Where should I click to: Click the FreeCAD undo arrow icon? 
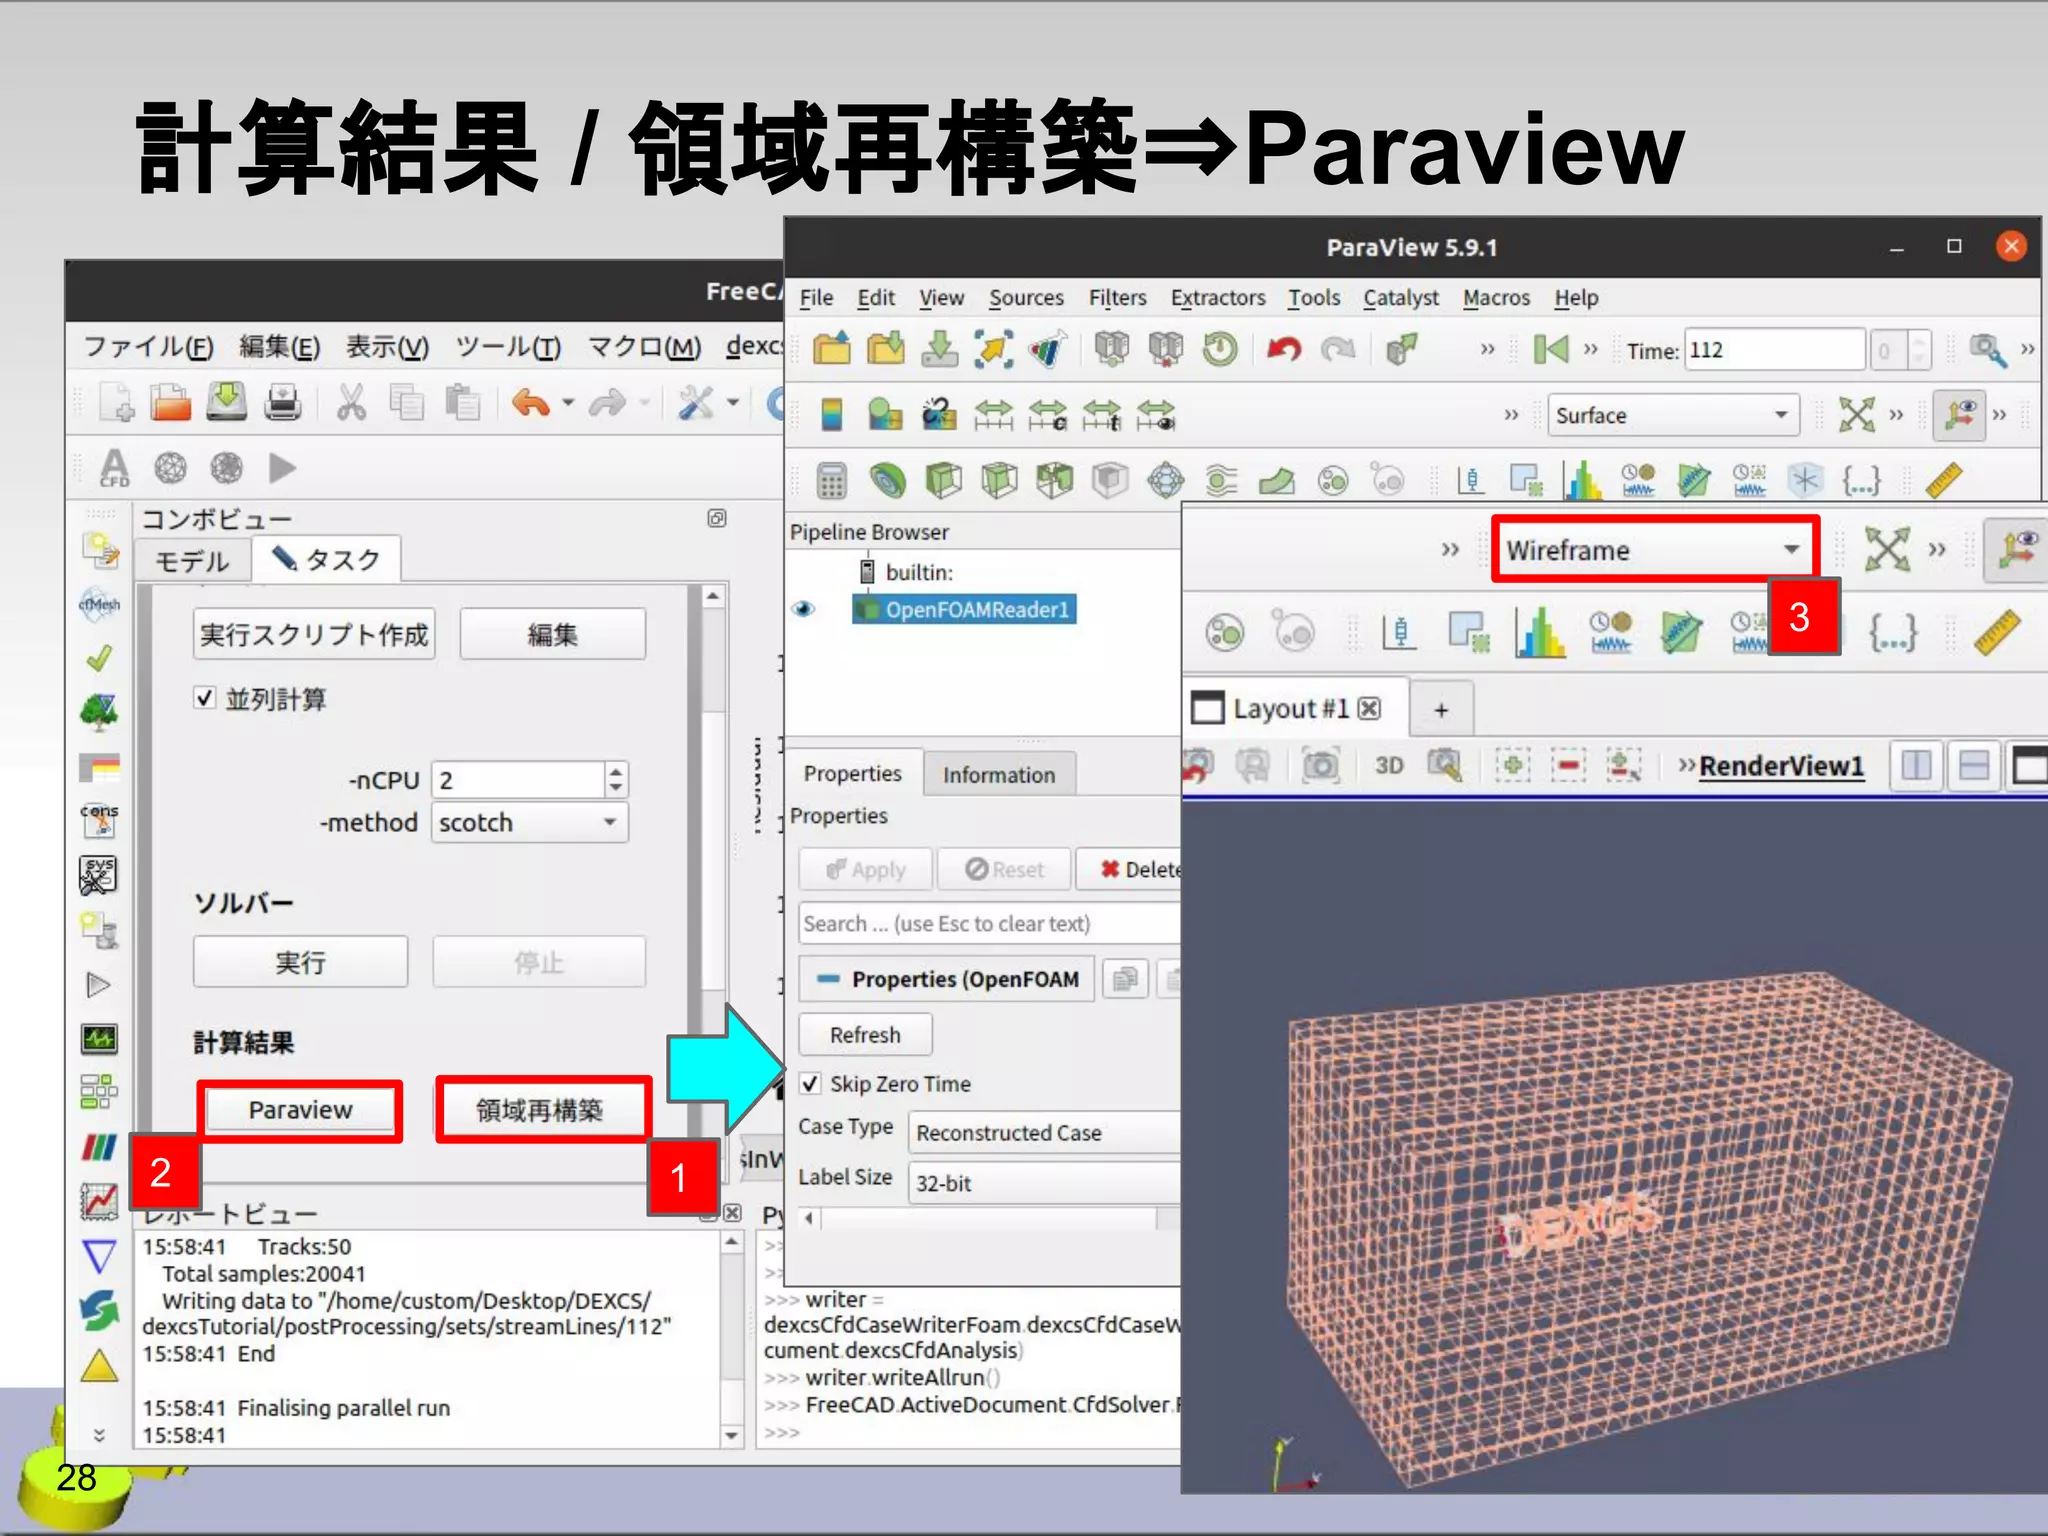[530, 403]
